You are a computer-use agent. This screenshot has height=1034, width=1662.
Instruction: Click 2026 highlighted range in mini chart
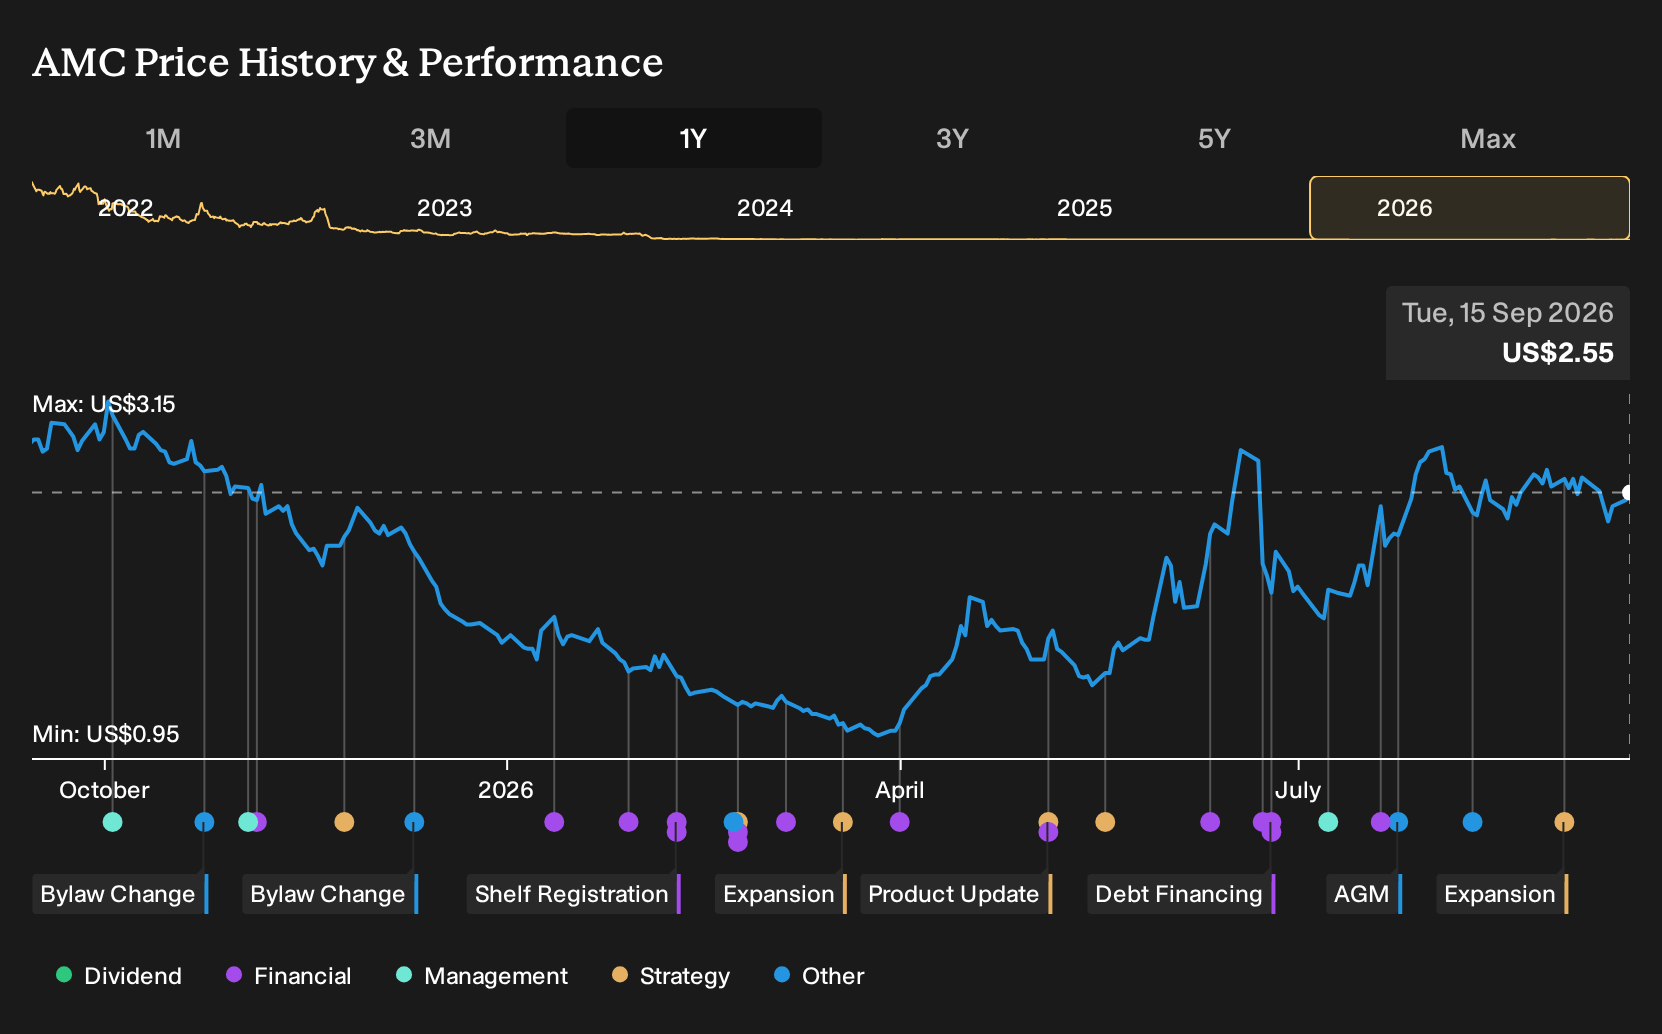[x=1469, y=208]
